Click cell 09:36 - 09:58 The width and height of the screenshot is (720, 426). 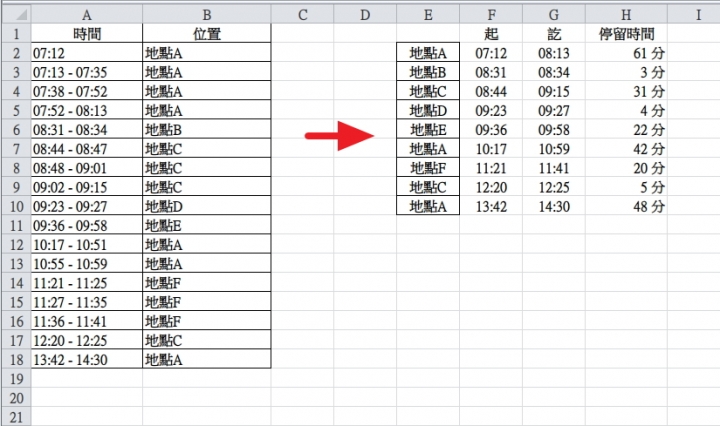(x=87, y=225)
